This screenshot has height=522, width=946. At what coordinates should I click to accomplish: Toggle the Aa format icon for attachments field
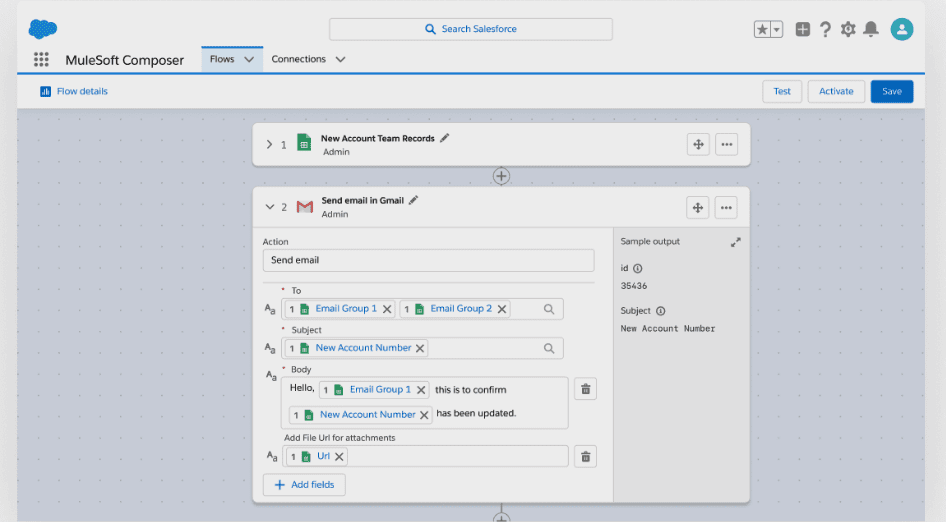272,457
